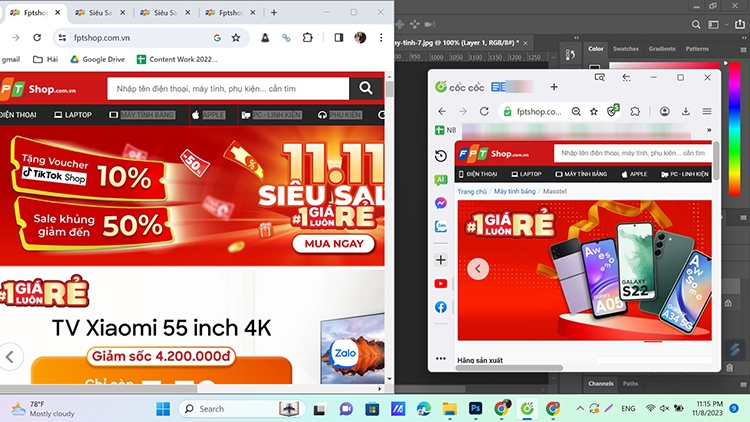The height and width of the screenshot is (422, 750).
Task: Open Chrome three-dot menu
Action: 381,37
